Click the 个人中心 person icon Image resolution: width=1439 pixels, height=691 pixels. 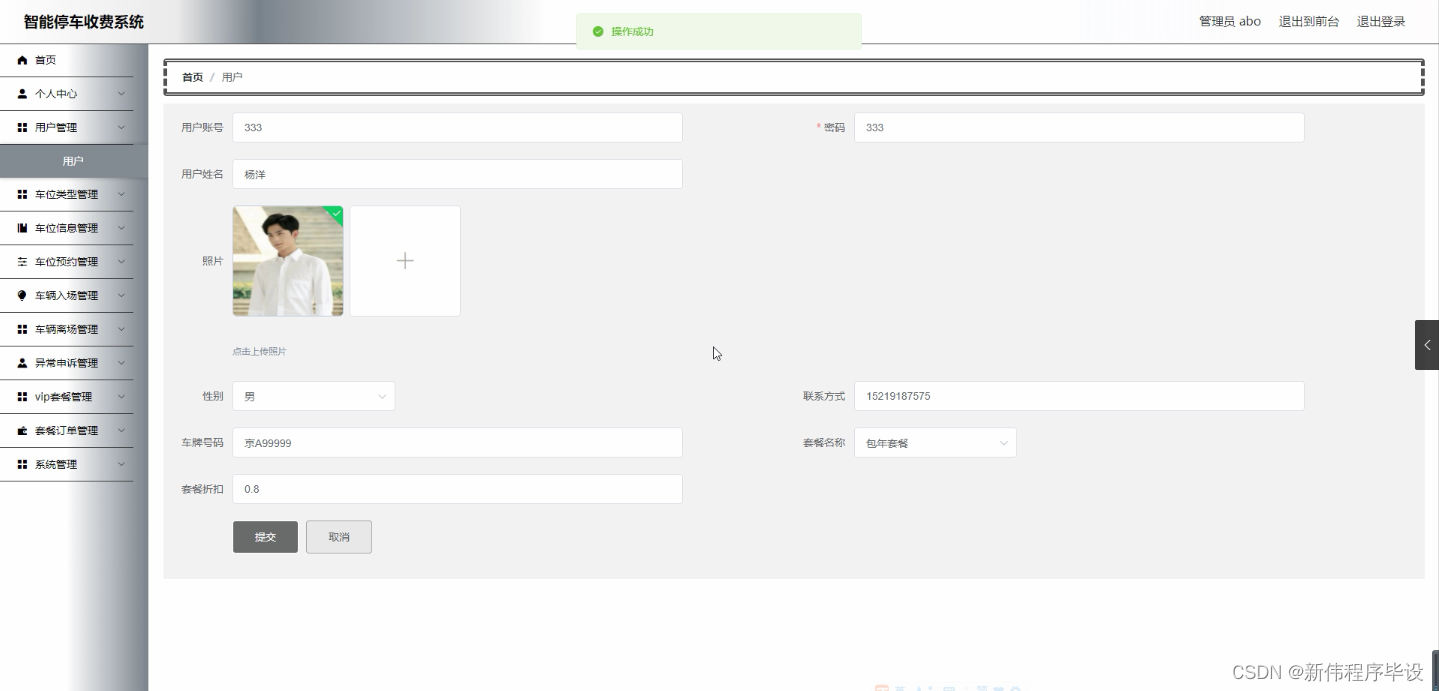coord(22,93)
